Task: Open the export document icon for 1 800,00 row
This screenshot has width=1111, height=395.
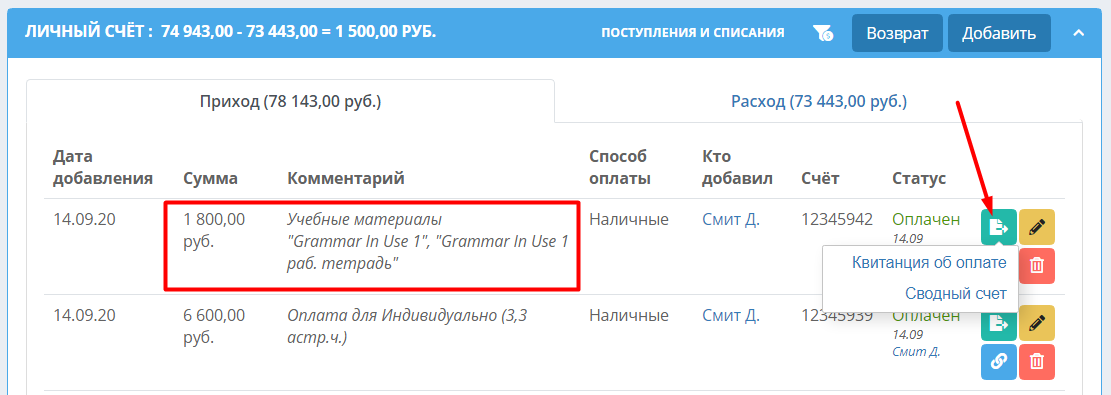Action: 999,227
